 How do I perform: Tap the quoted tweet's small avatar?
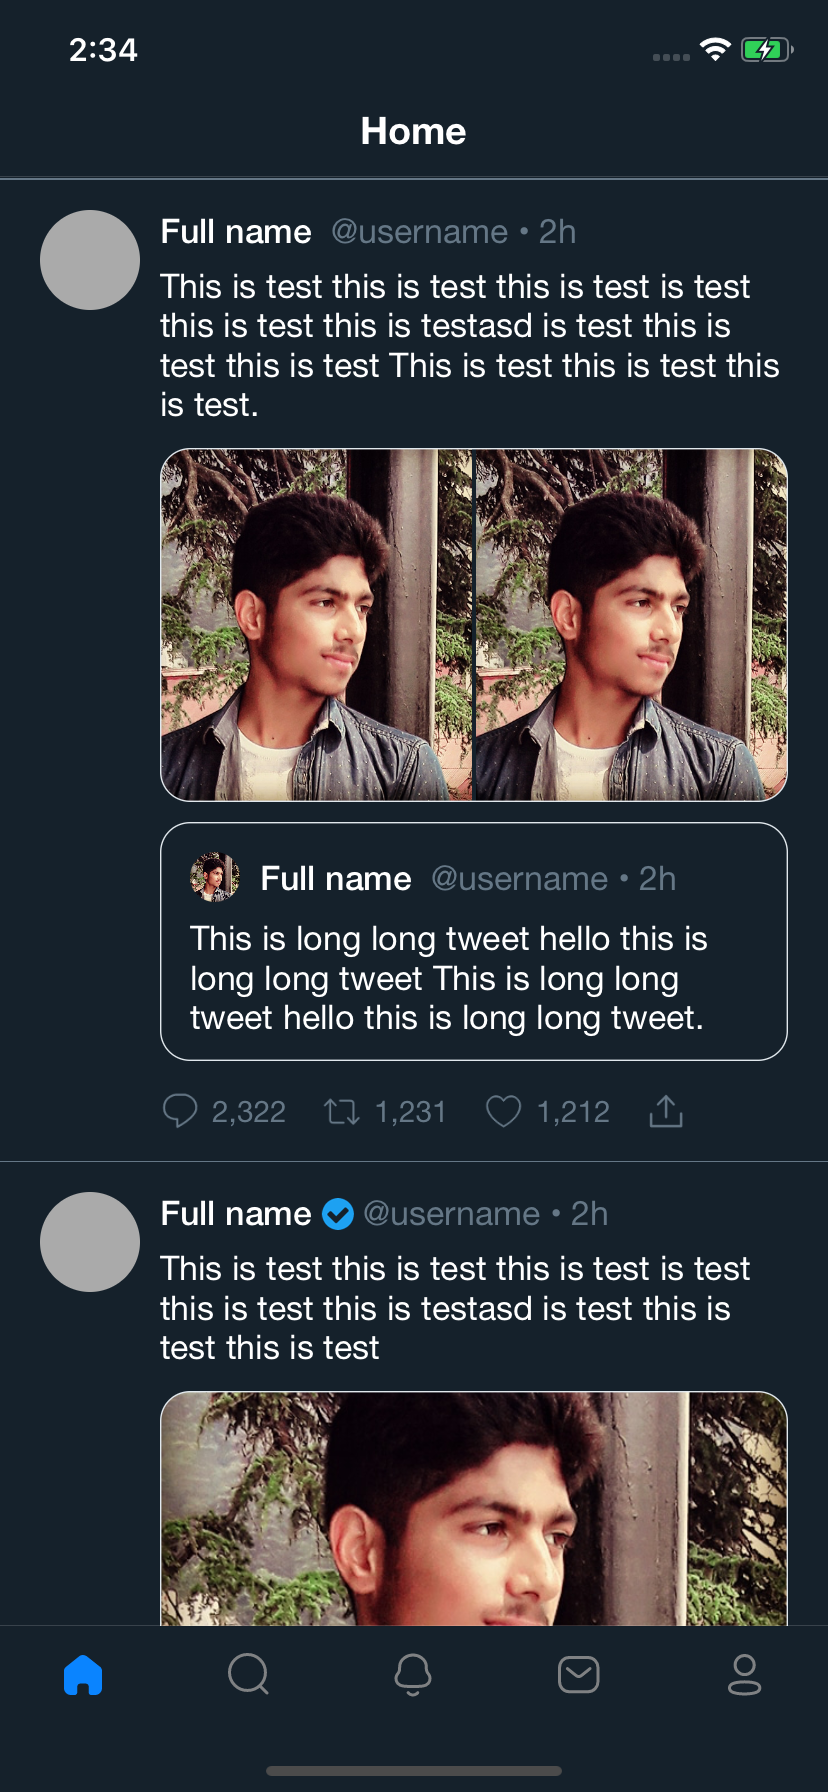click(x=214, y=878)
